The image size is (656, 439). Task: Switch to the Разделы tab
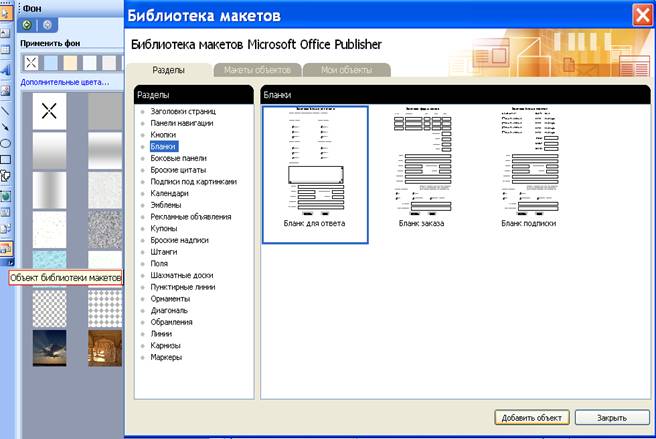[x=168, y=70]
